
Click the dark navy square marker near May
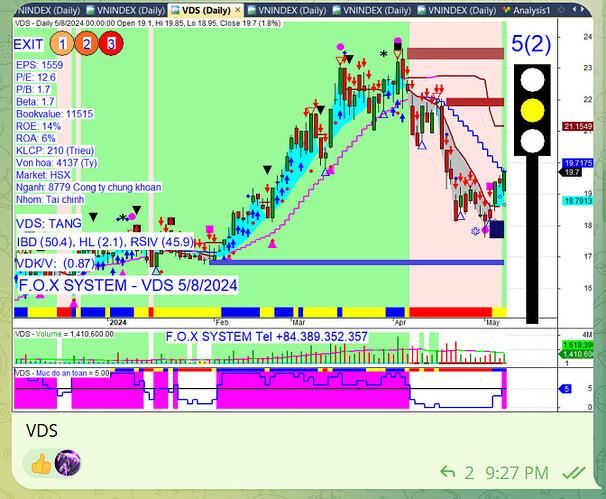coord(497,229)
